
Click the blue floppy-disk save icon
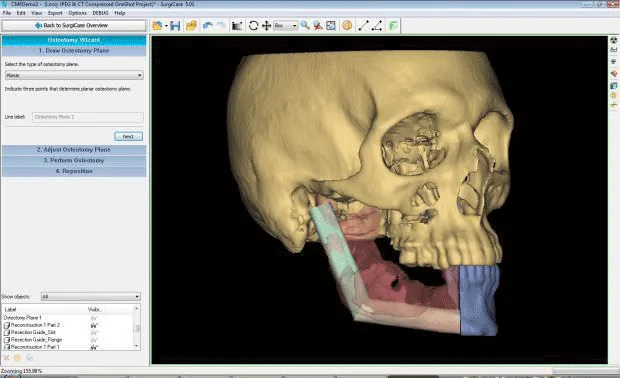pos(175,26)
